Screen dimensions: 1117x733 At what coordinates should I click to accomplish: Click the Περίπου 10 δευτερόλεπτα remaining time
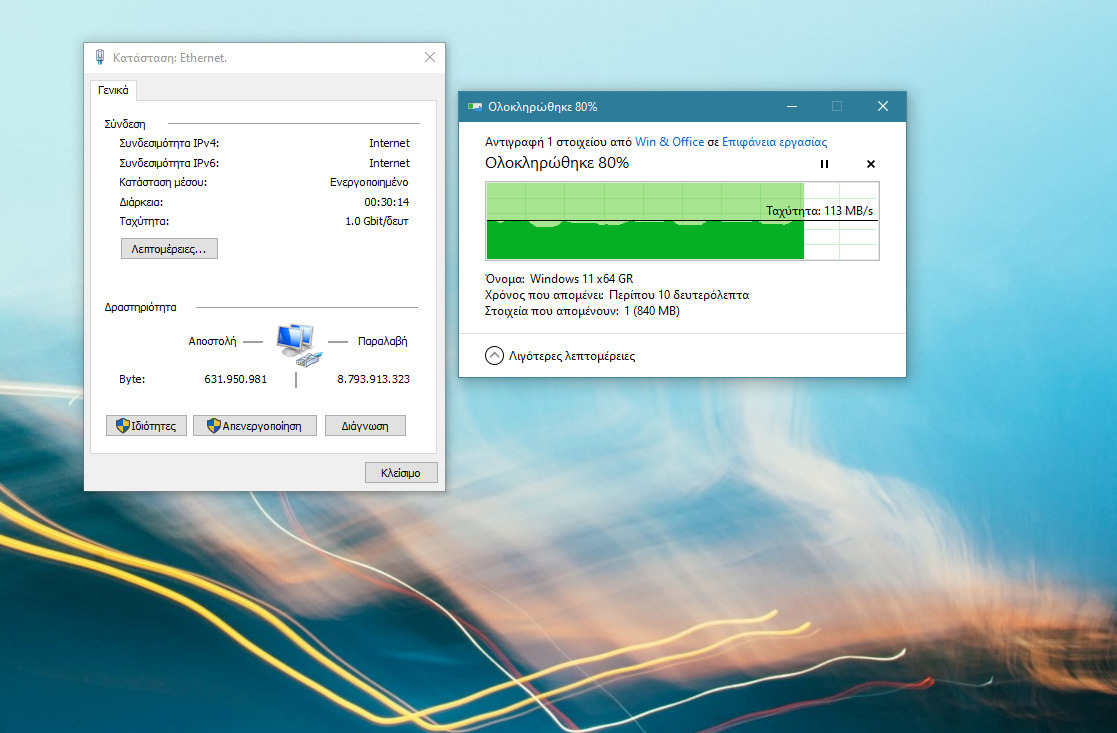(x=679, y=295)
